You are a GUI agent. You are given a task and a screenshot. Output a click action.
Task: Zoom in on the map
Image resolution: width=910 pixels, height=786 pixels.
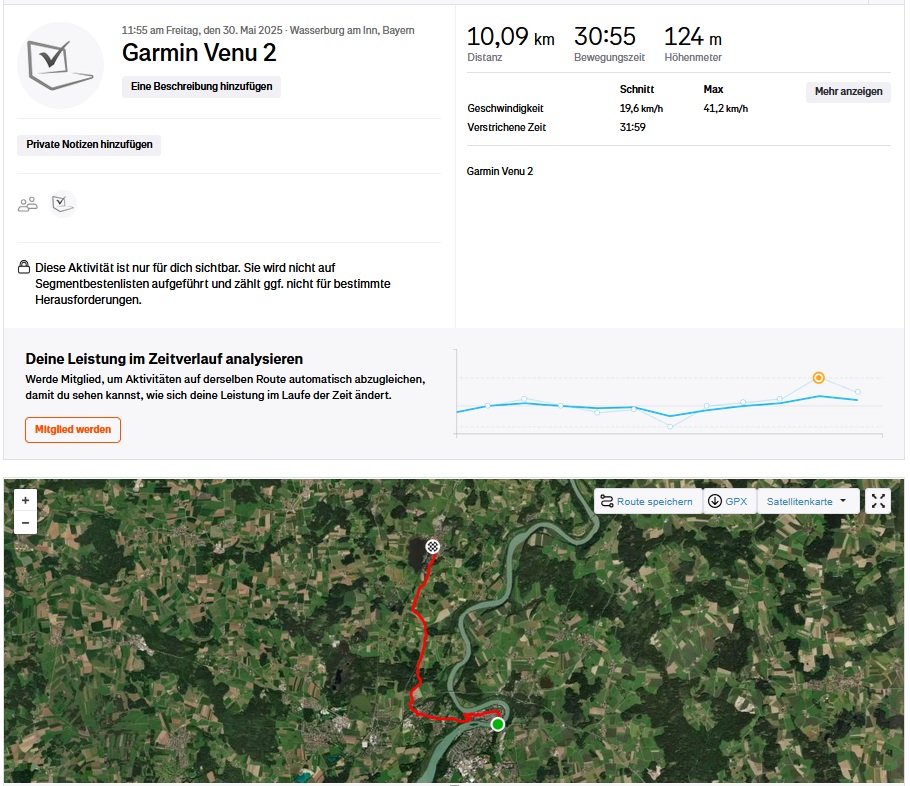point(25,499)
